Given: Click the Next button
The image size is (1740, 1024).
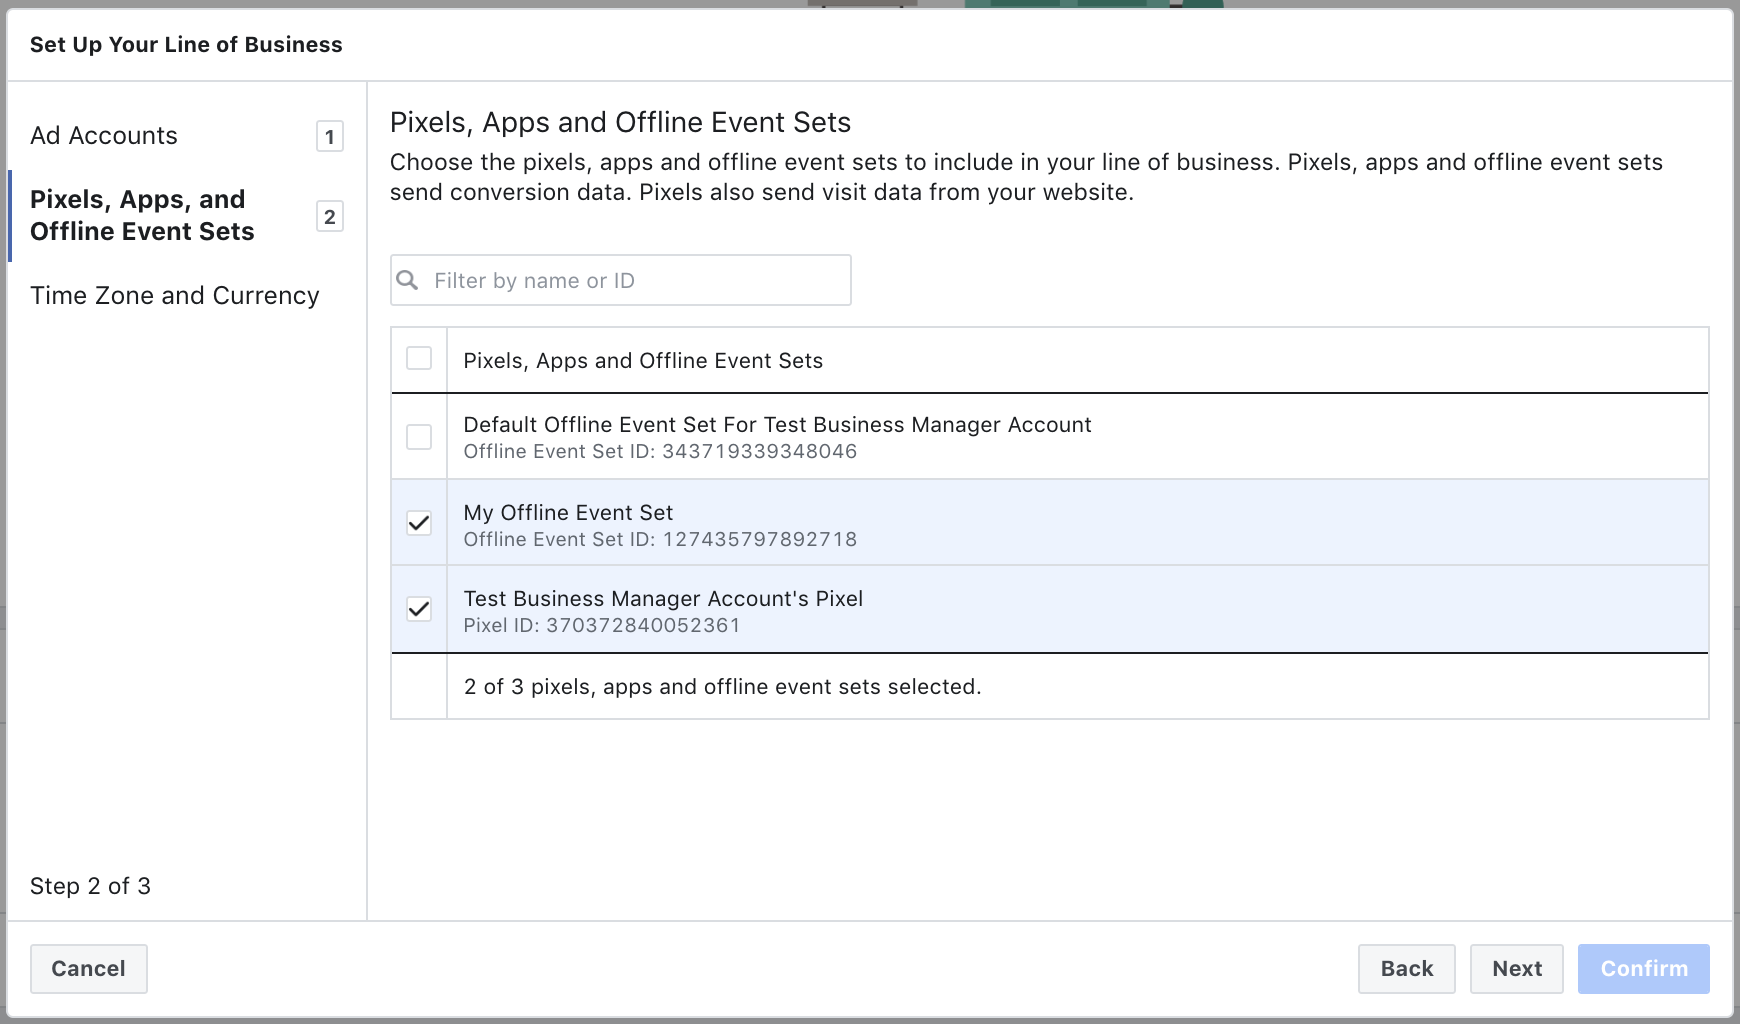Looking at the screenshot, I should [1517, 969].
